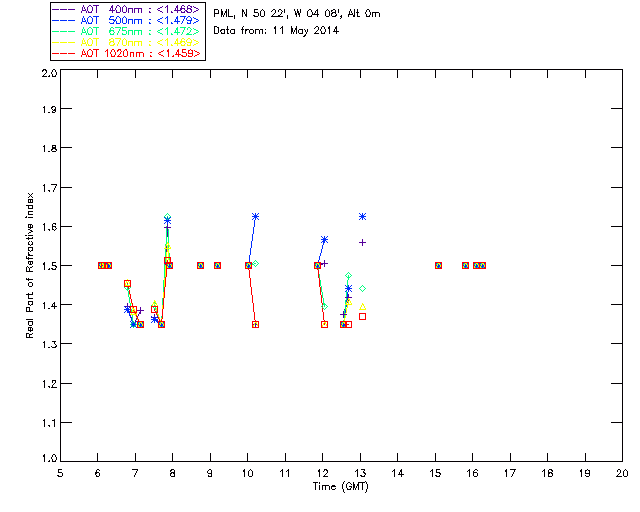The width and height of the screenshot is (640, 512).
Task: Click the y-axis tick label 2.0
Action: point(49,73)
